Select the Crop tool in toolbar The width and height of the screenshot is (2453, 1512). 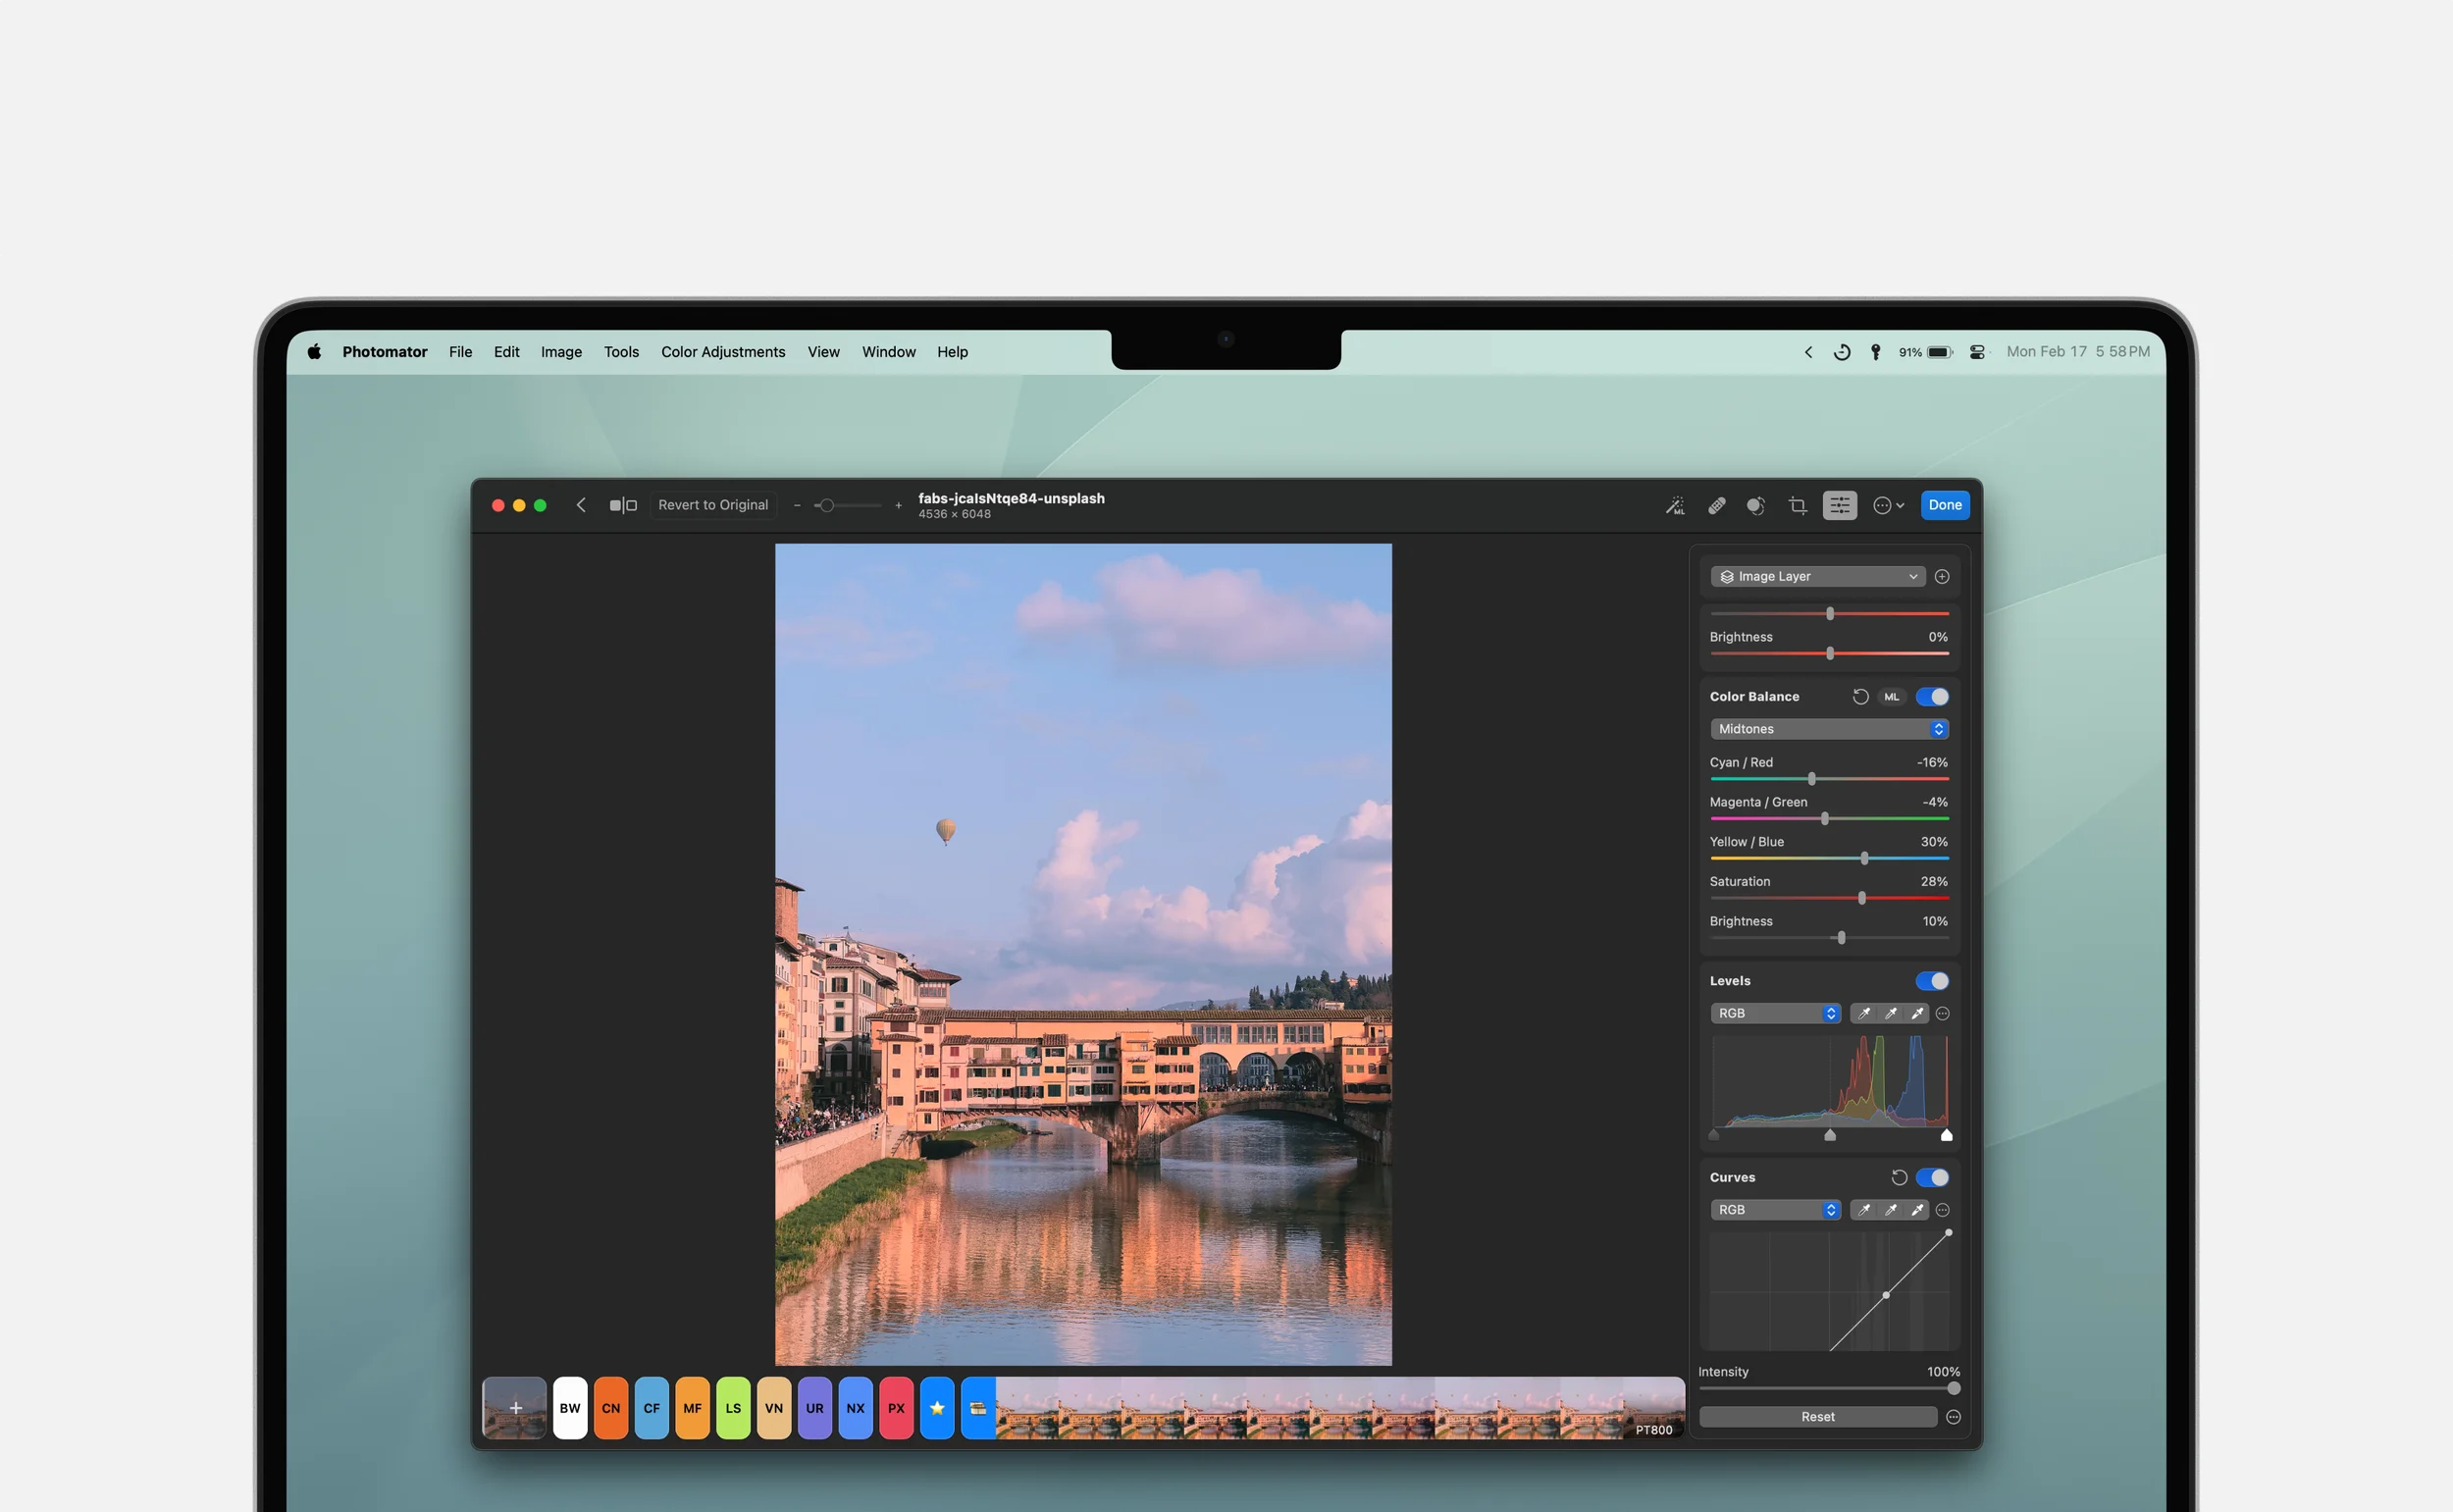(x=1797, y=506)
